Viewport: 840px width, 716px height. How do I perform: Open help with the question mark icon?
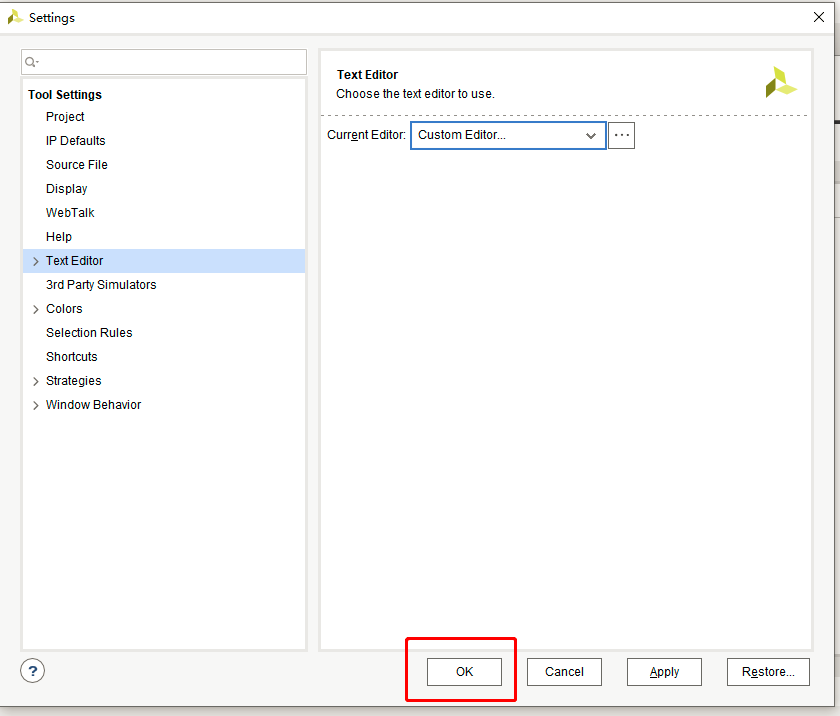33,670
